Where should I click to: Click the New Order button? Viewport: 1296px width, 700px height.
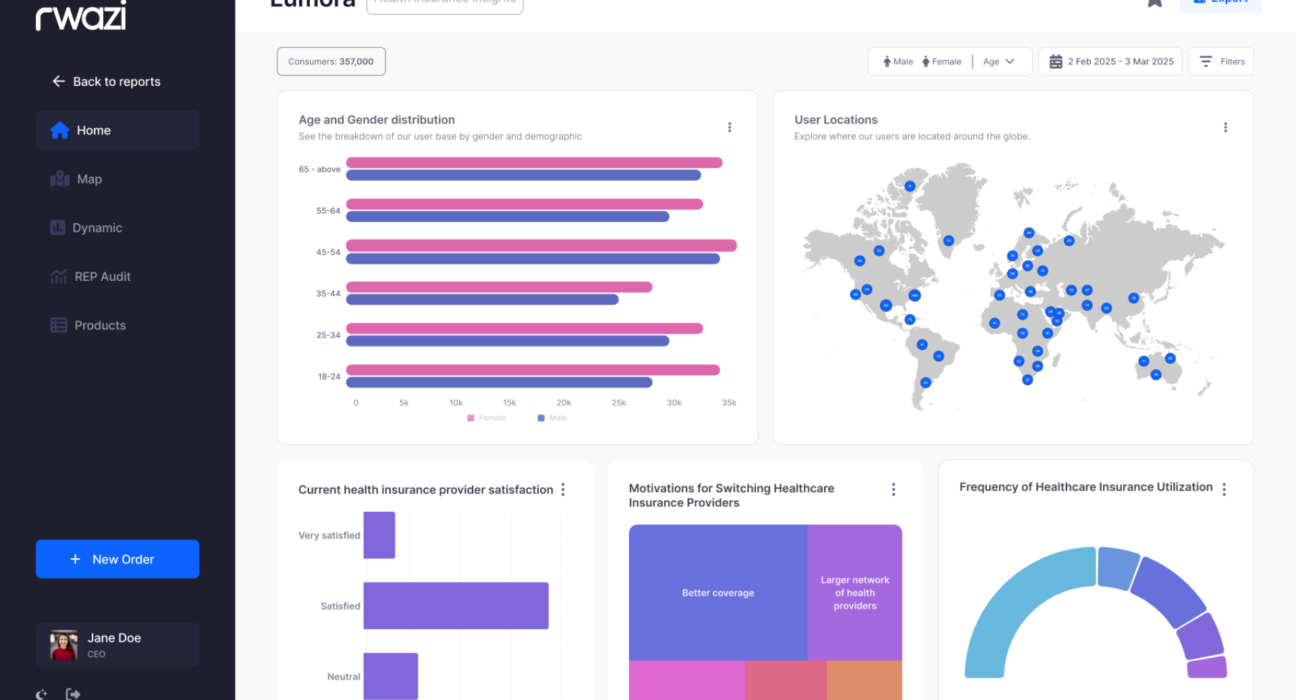click(117, 559)
